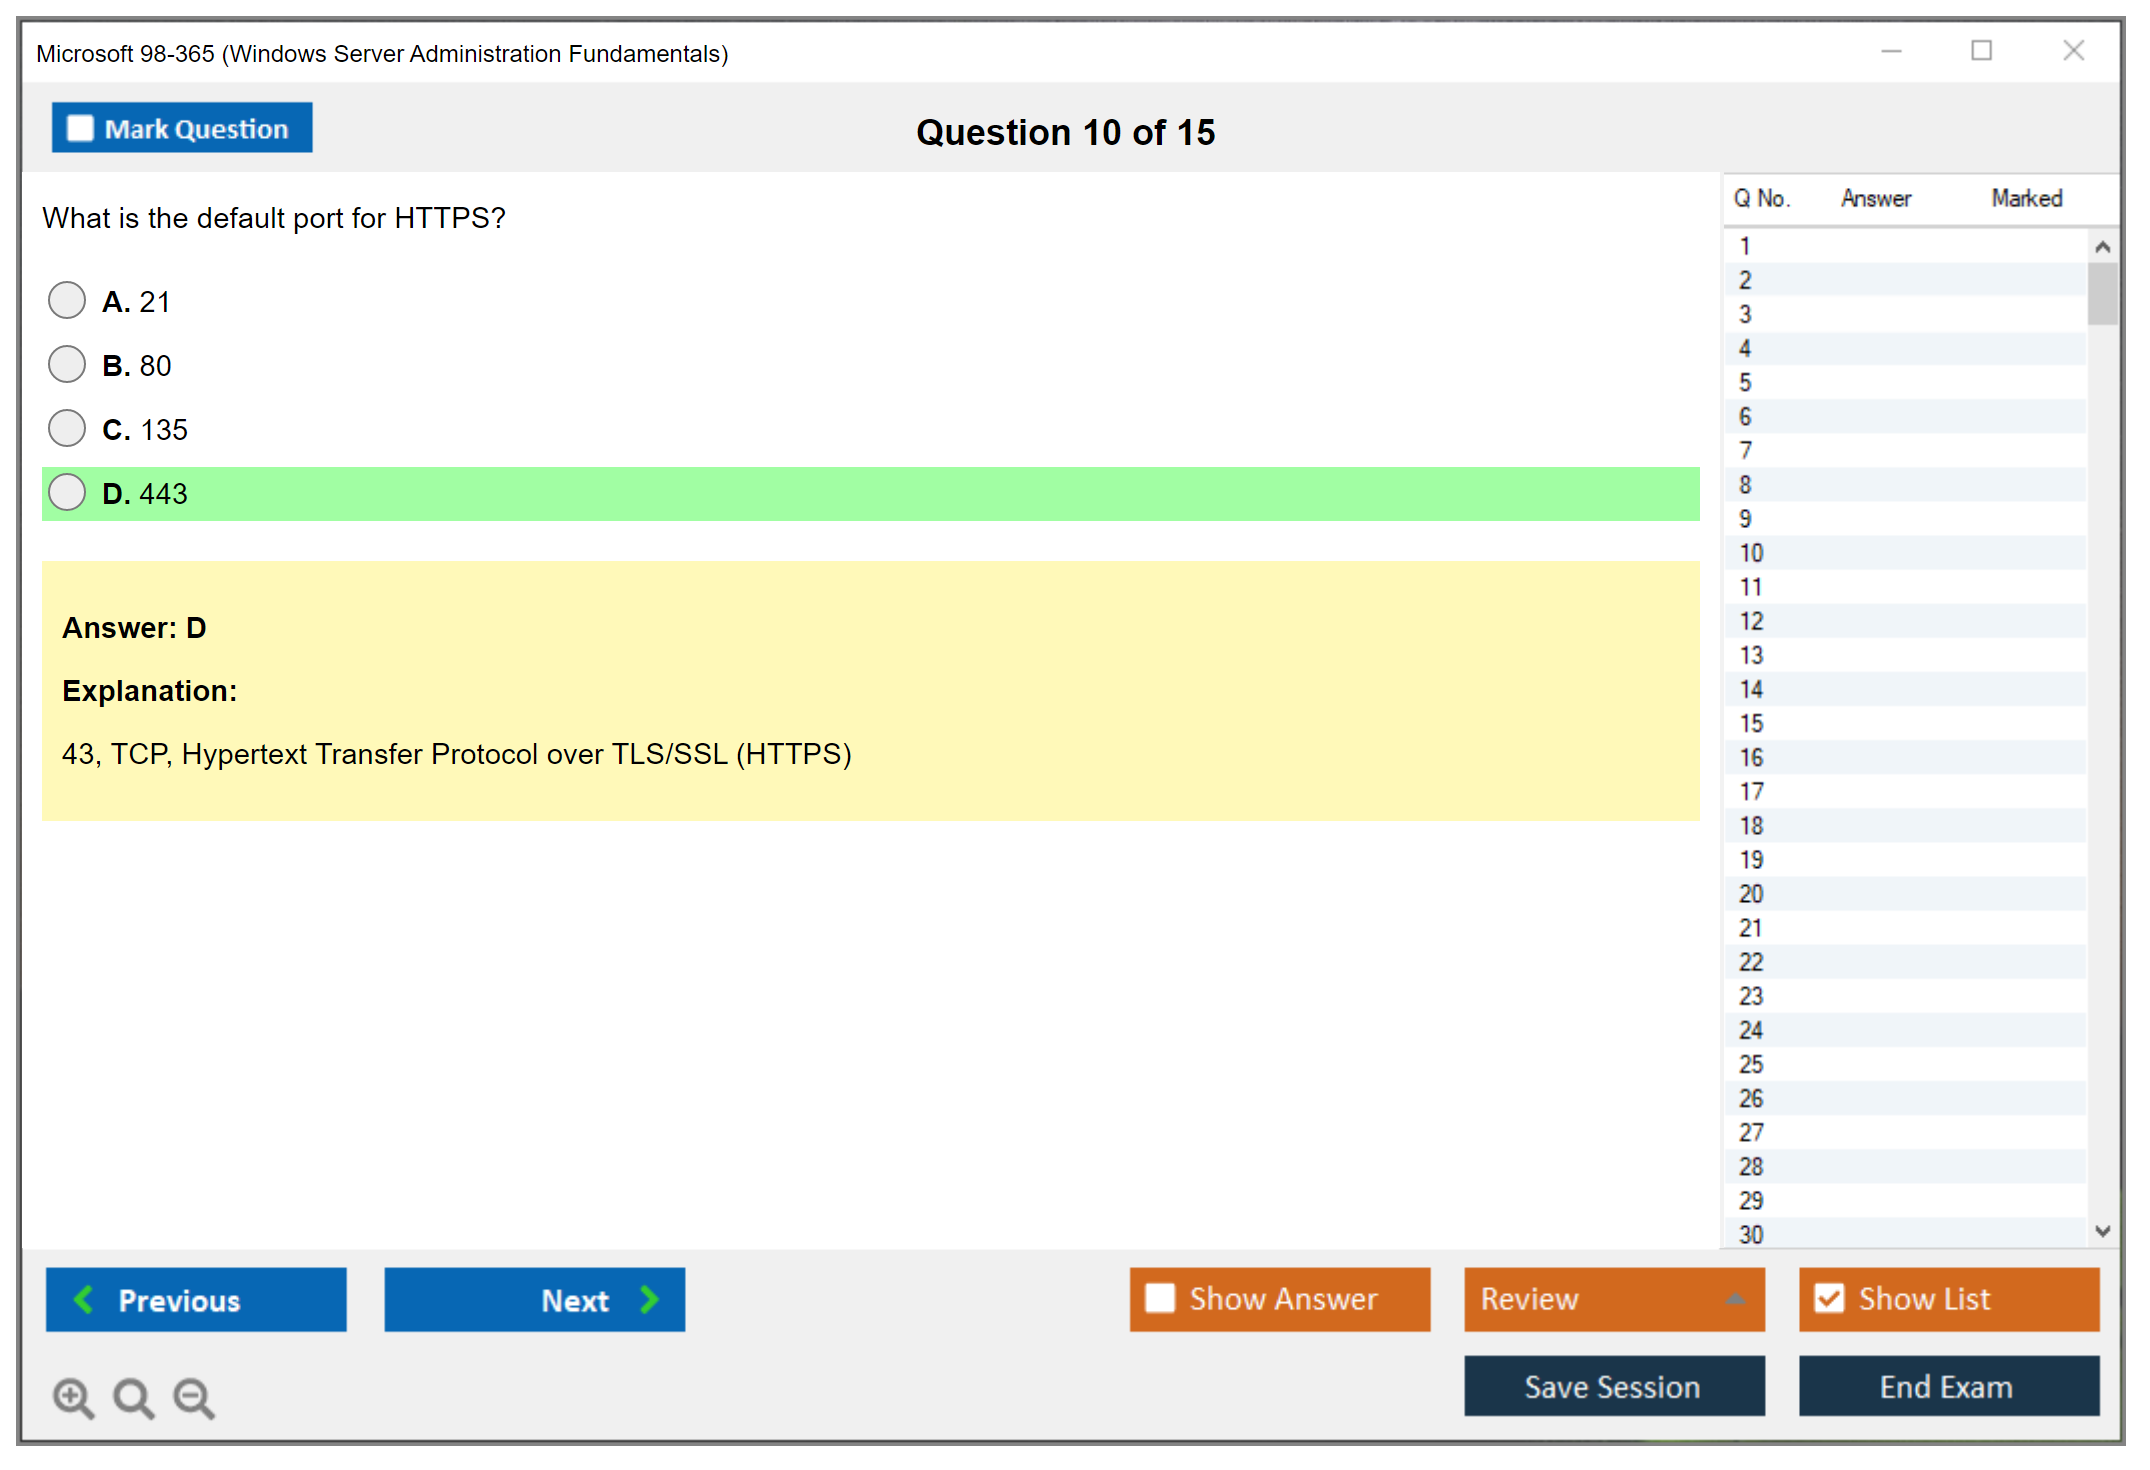Click the Save Session button
This screenshot has width=2150, height=1470.
point(1613,1386)
